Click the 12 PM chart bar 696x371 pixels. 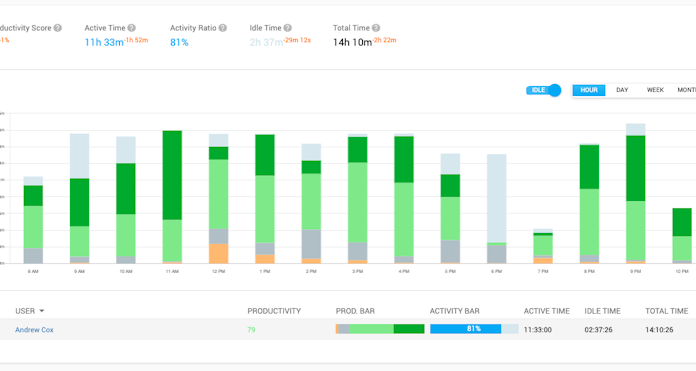(218, 199)
